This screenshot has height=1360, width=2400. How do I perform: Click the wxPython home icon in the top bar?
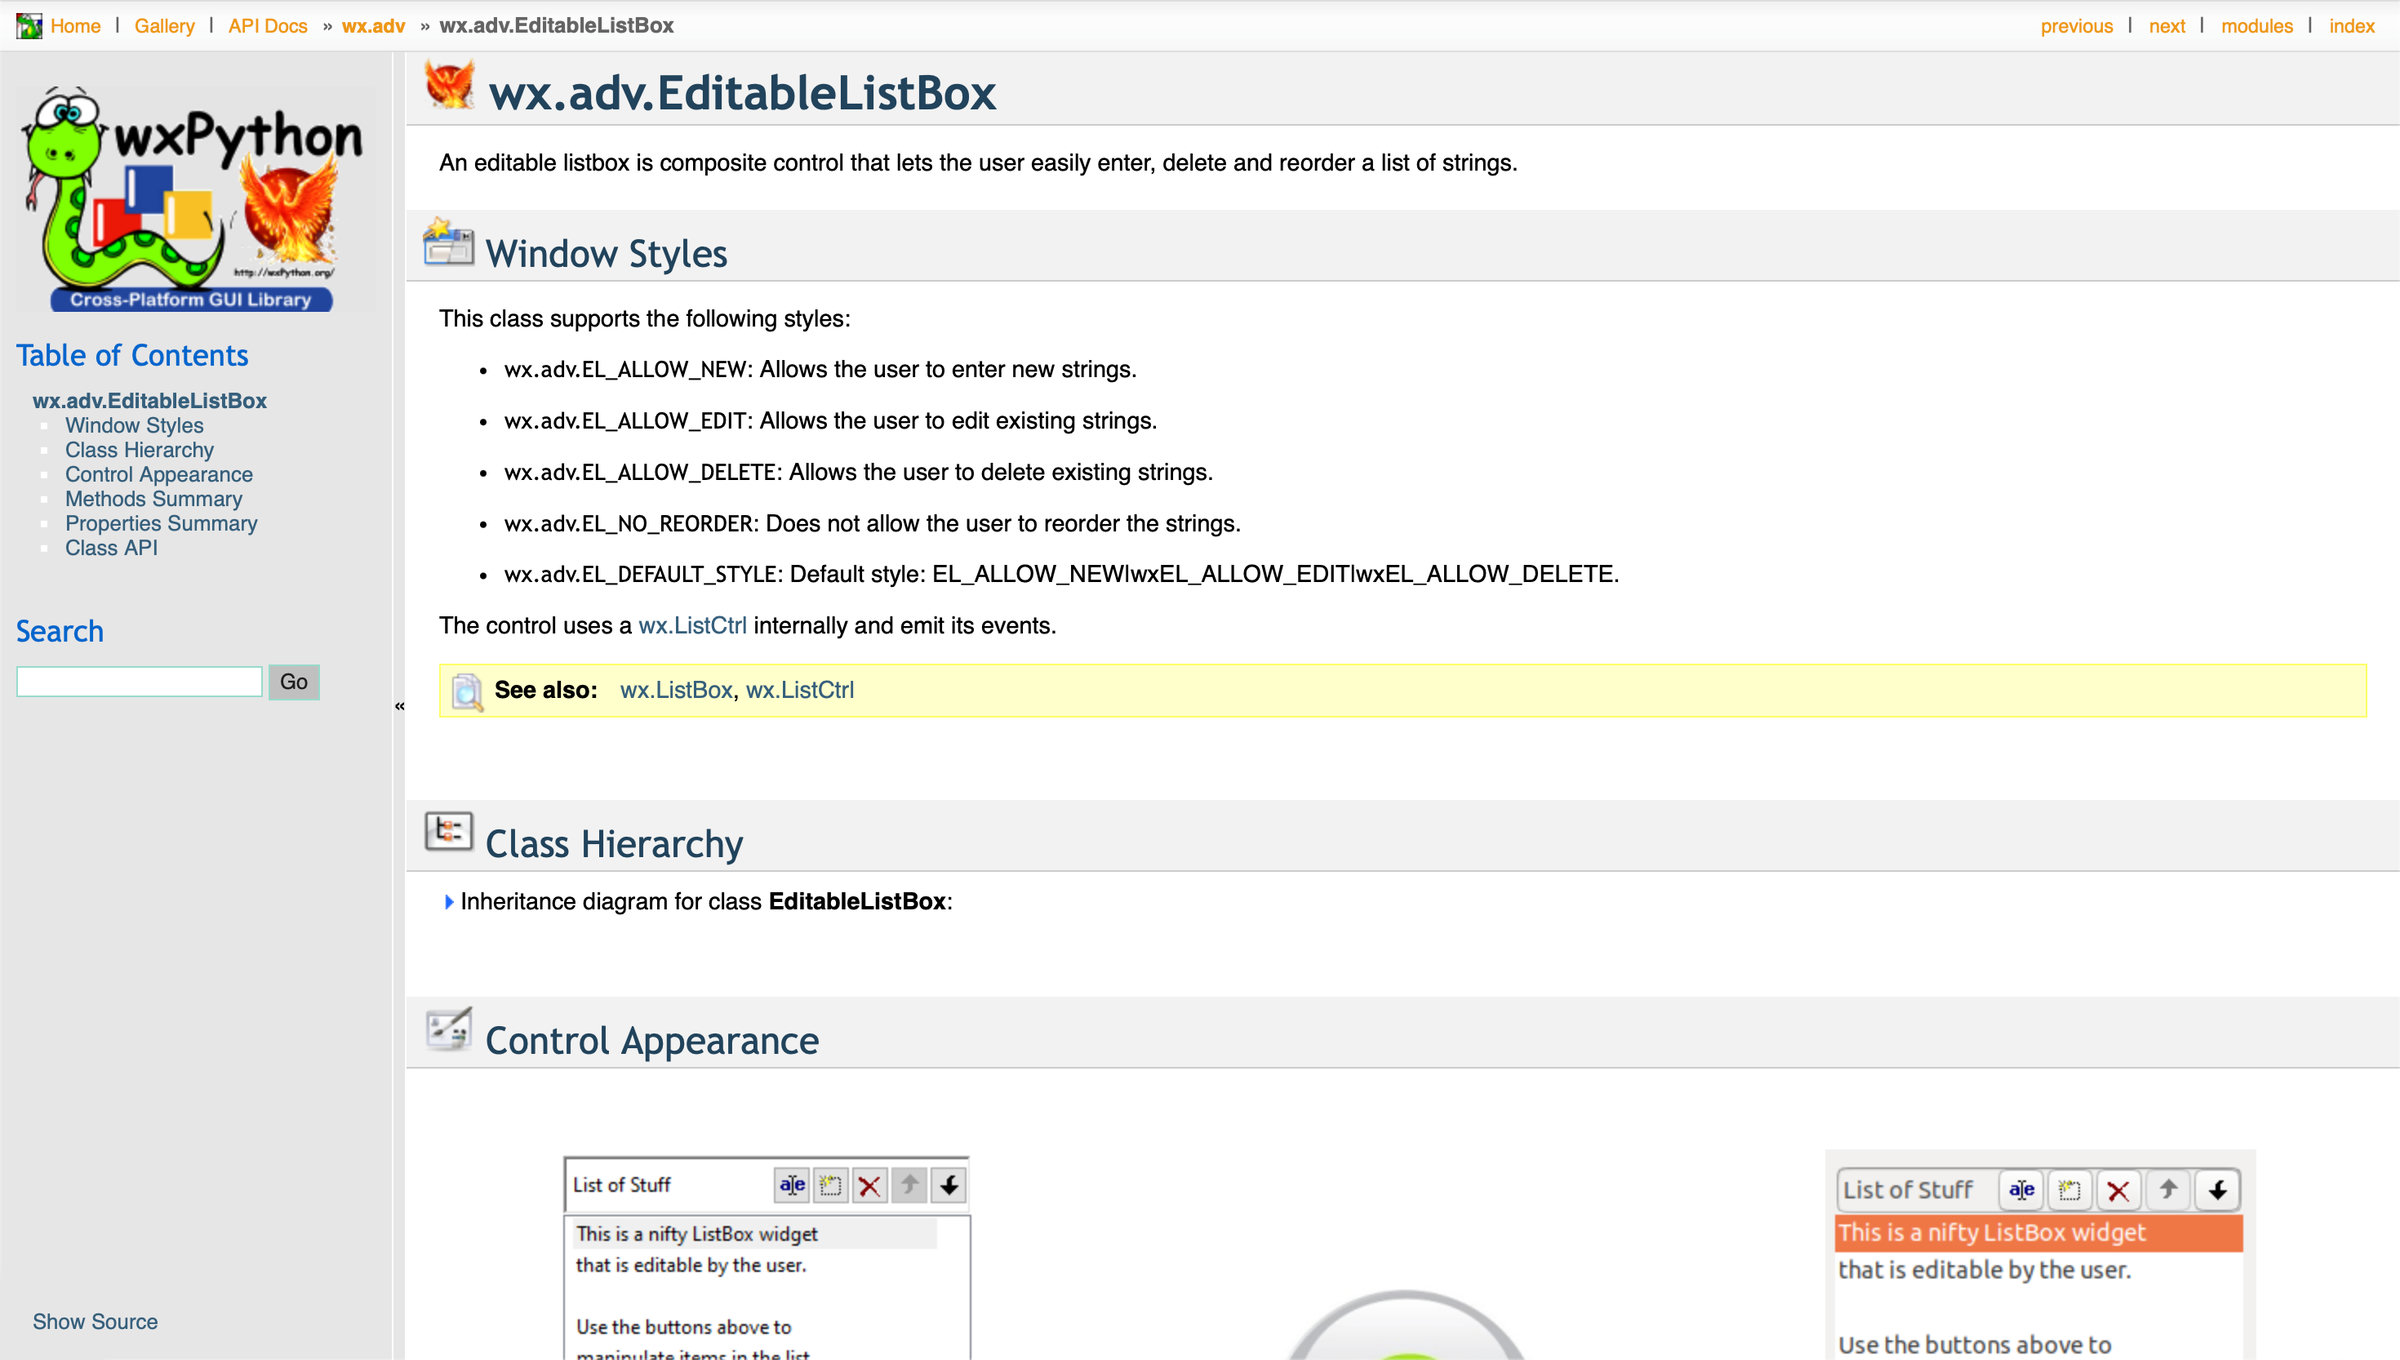29,25
